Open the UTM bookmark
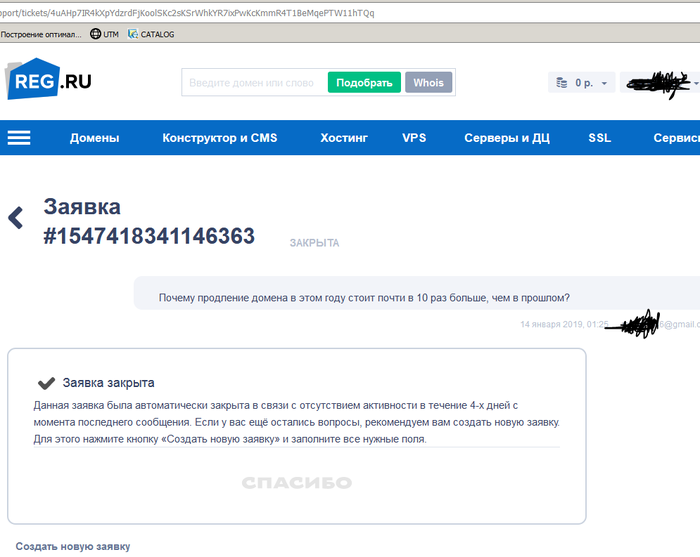This screenshot has height=557, width=700. click(x=104, y=34)
